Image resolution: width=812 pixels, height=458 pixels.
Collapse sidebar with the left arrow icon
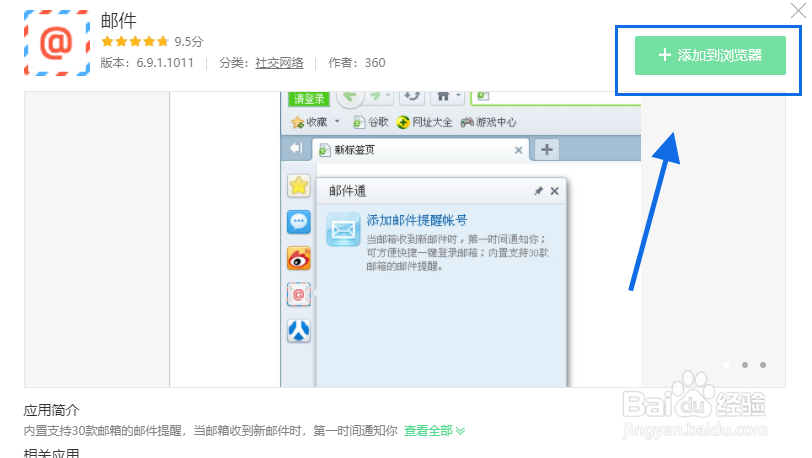tap(296, 149)
